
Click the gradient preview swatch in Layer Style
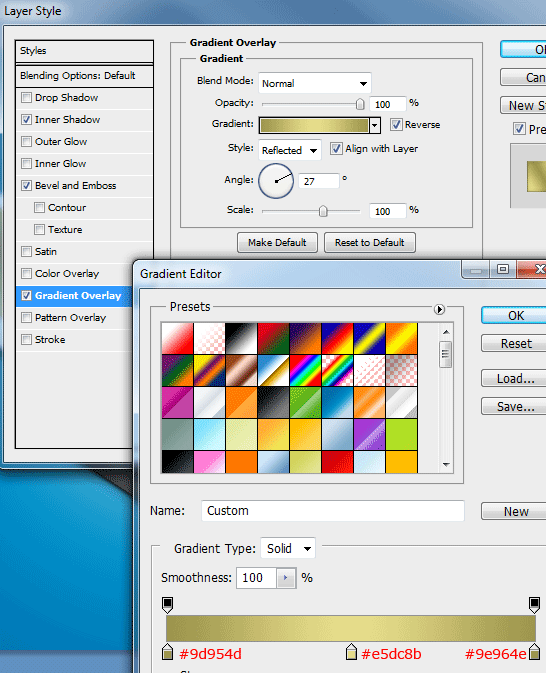pyautogui.click(x=314, y=125)
